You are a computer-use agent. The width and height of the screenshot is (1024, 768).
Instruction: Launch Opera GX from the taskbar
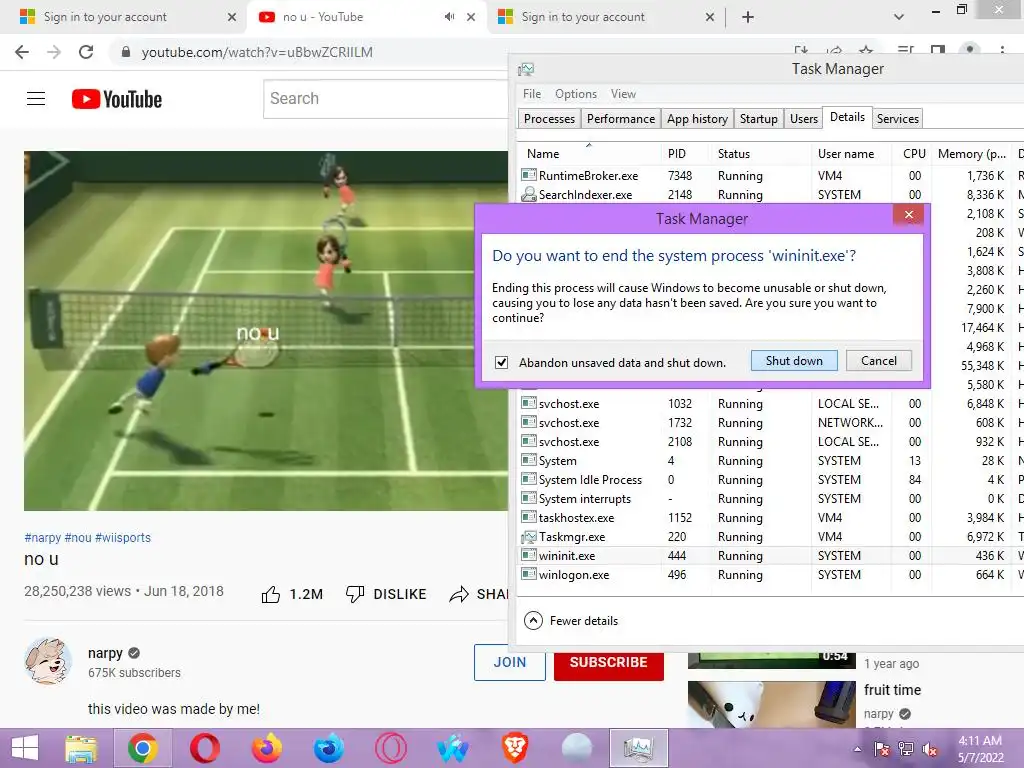(x=391, y=748)
